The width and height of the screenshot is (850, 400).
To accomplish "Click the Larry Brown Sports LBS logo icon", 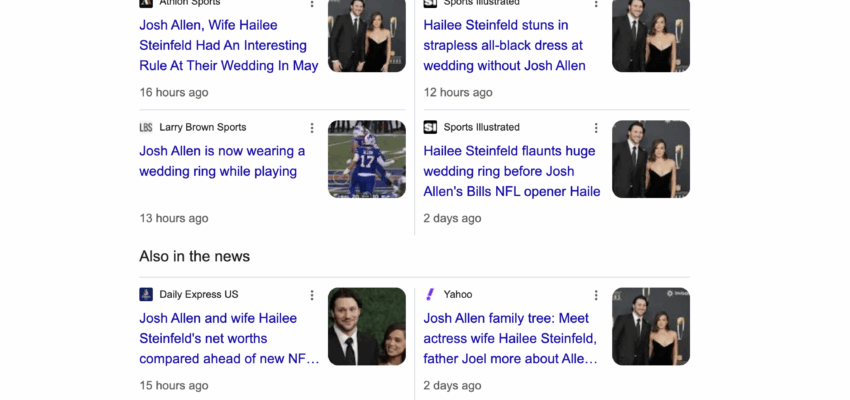I will (x=146, y=128).
